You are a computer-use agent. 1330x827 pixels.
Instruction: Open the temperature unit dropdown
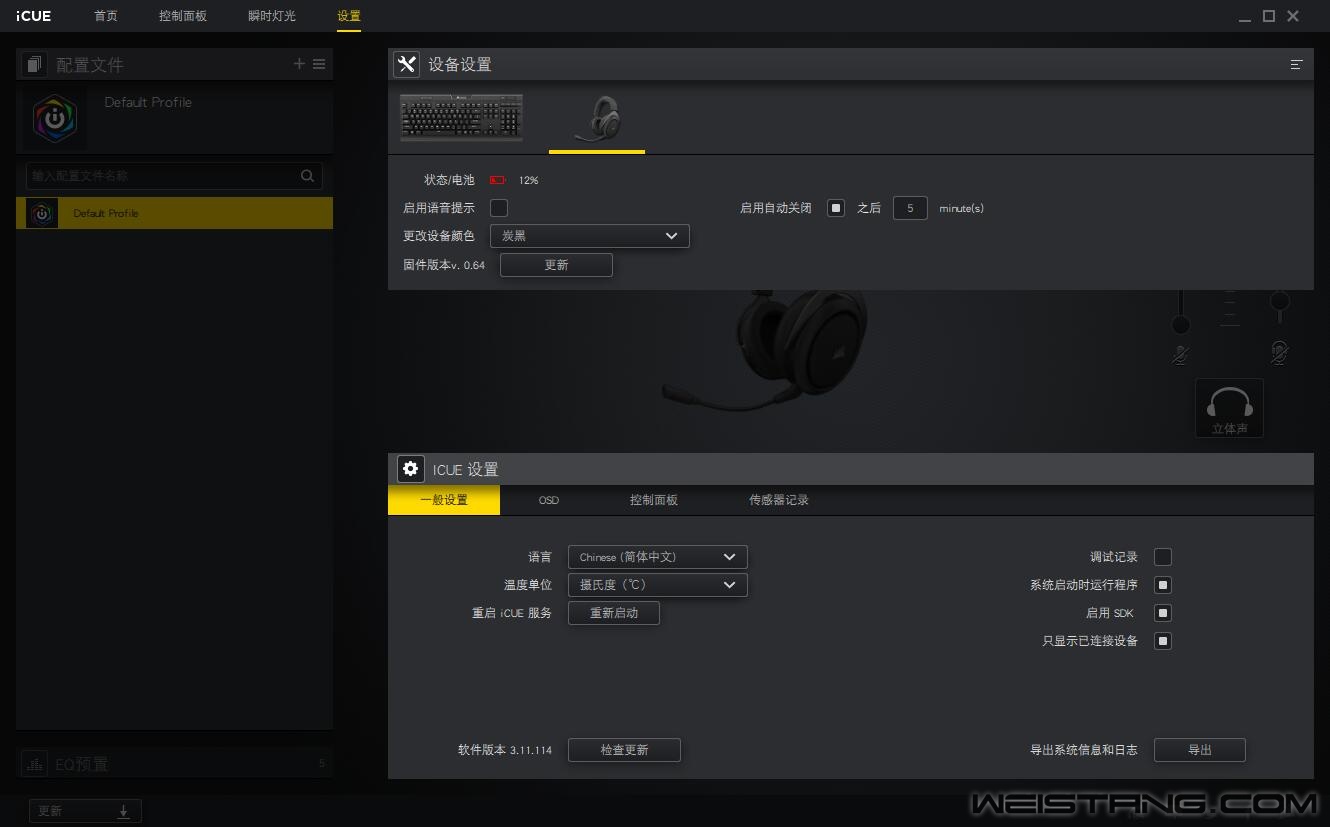click(x=658, y=585)
